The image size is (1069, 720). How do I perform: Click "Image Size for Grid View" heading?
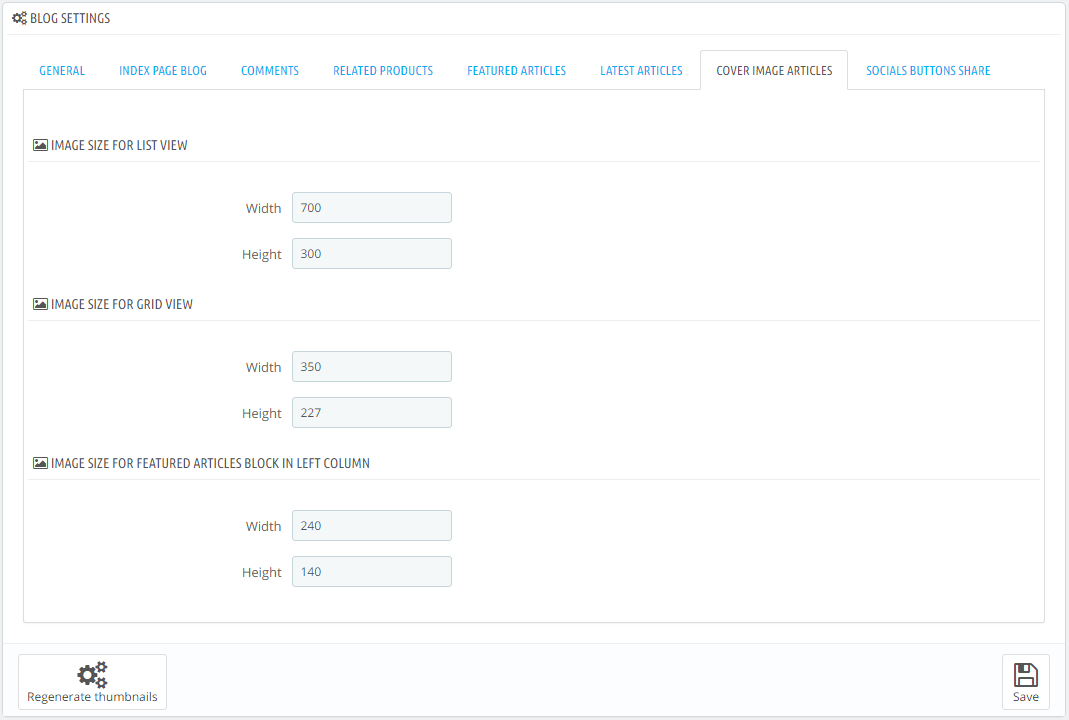click(122, 304)
